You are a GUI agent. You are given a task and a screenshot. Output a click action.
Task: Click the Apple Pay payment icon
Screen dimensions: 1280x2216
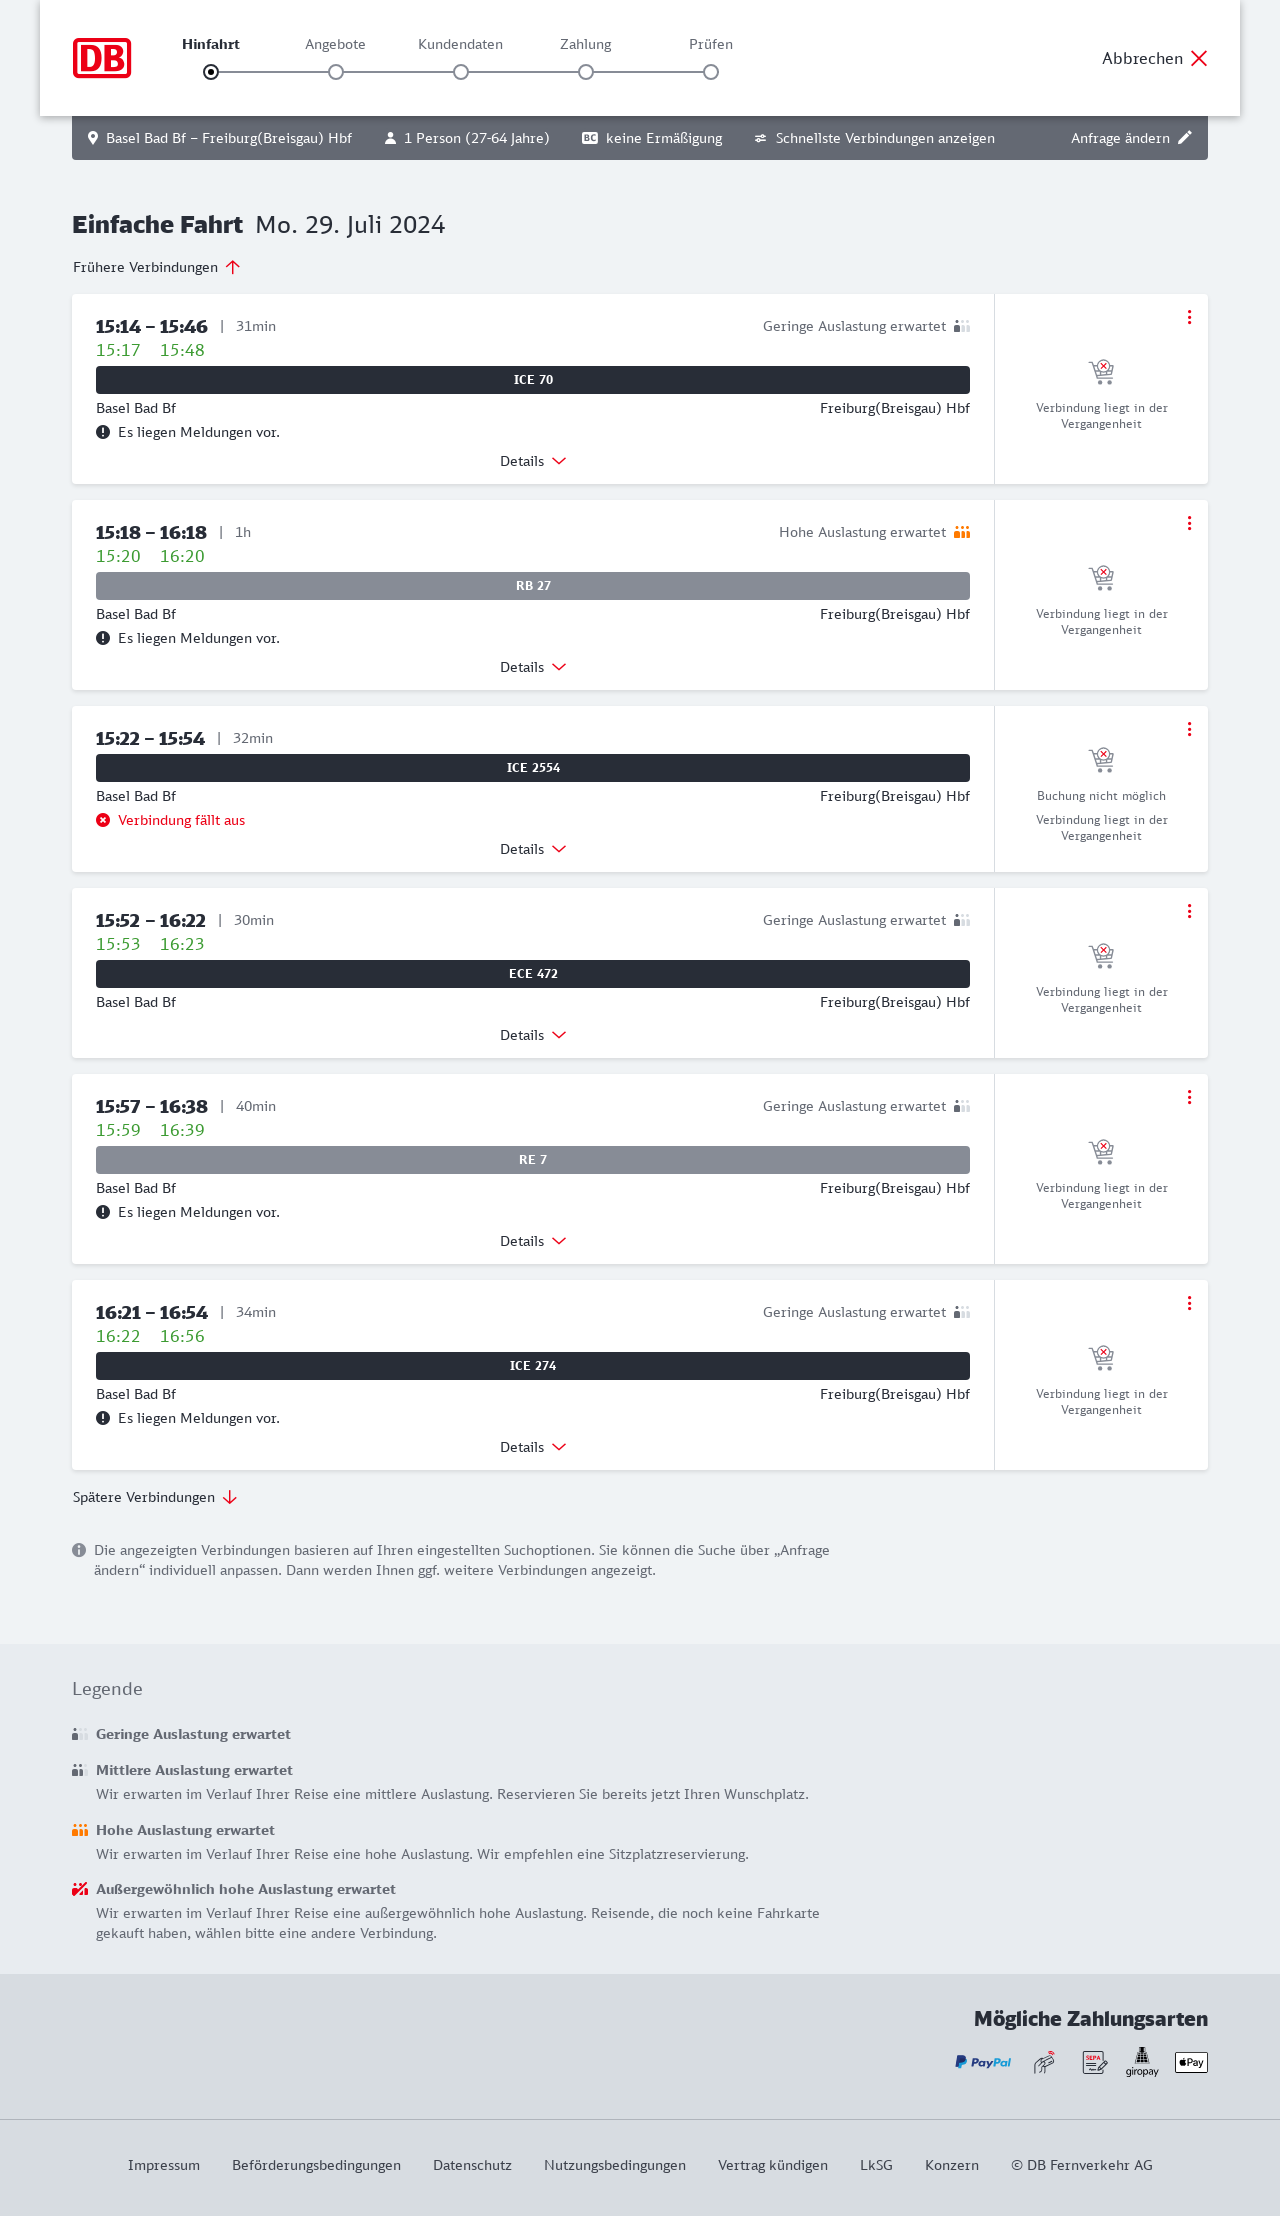coord(1191,2062)
